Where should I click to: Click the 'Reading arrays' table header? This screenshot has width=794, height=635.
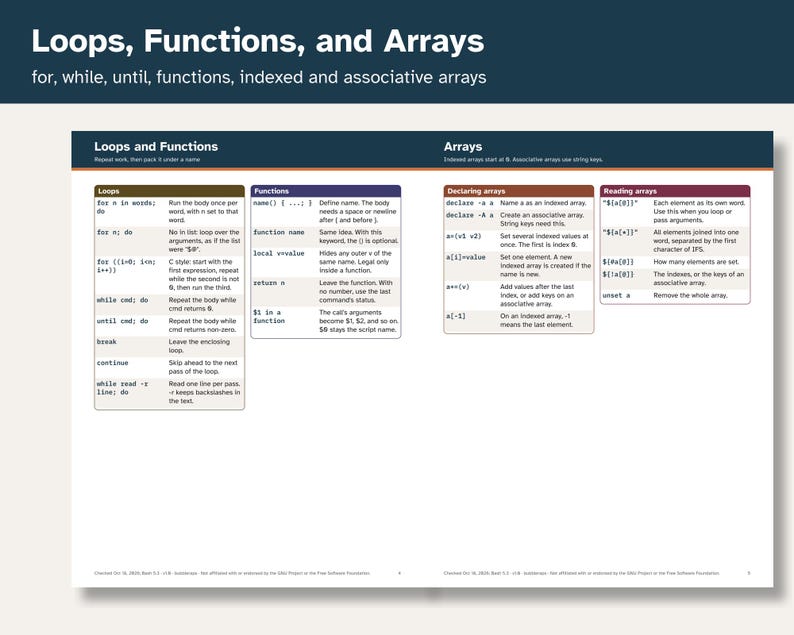tap(675, 191)
